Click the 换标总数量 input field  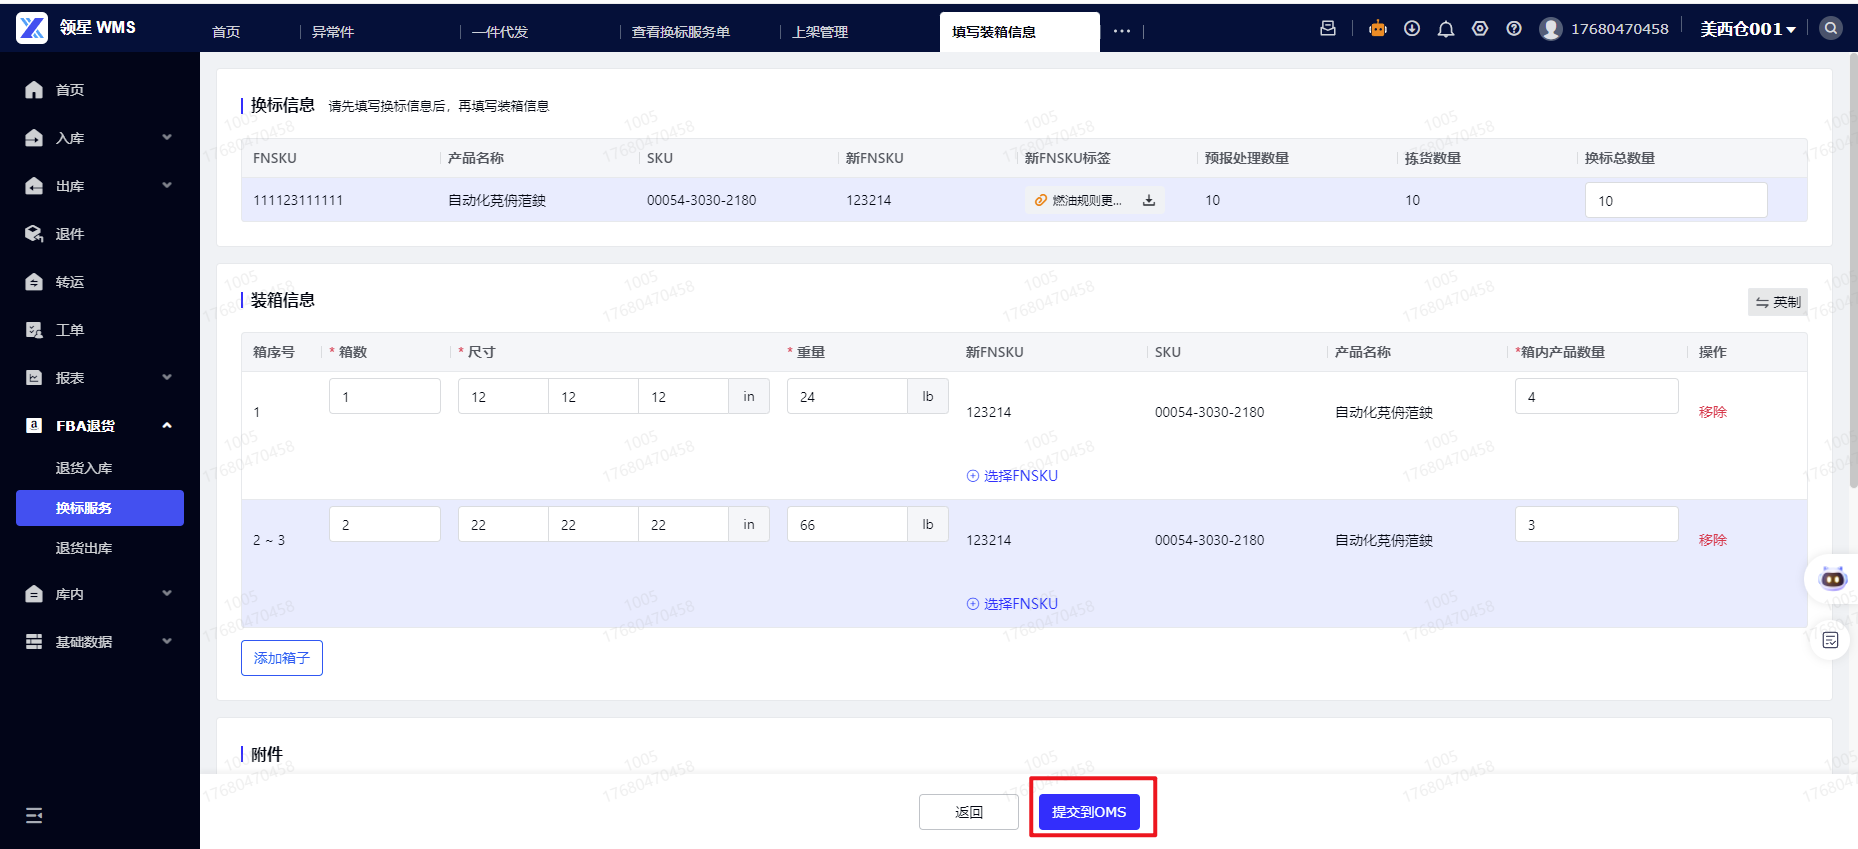(1675, 201)
